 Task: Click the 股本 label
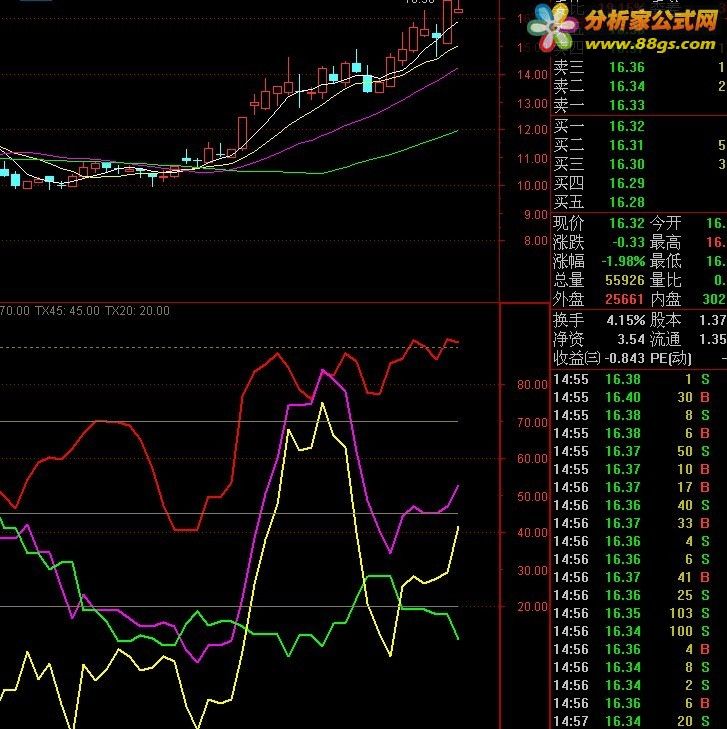(665, 320)
